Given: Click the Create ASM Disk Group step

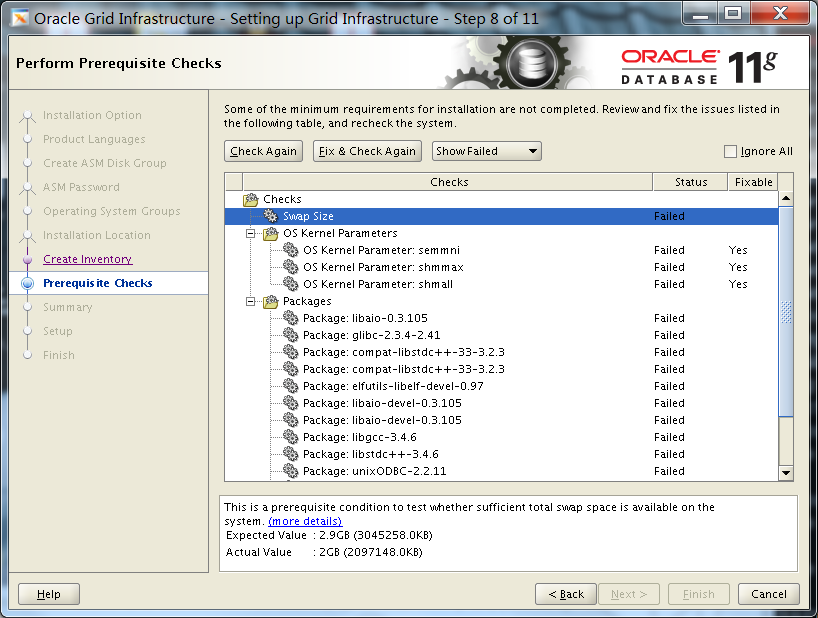Looking at the screenshot, I should [105, 163].
